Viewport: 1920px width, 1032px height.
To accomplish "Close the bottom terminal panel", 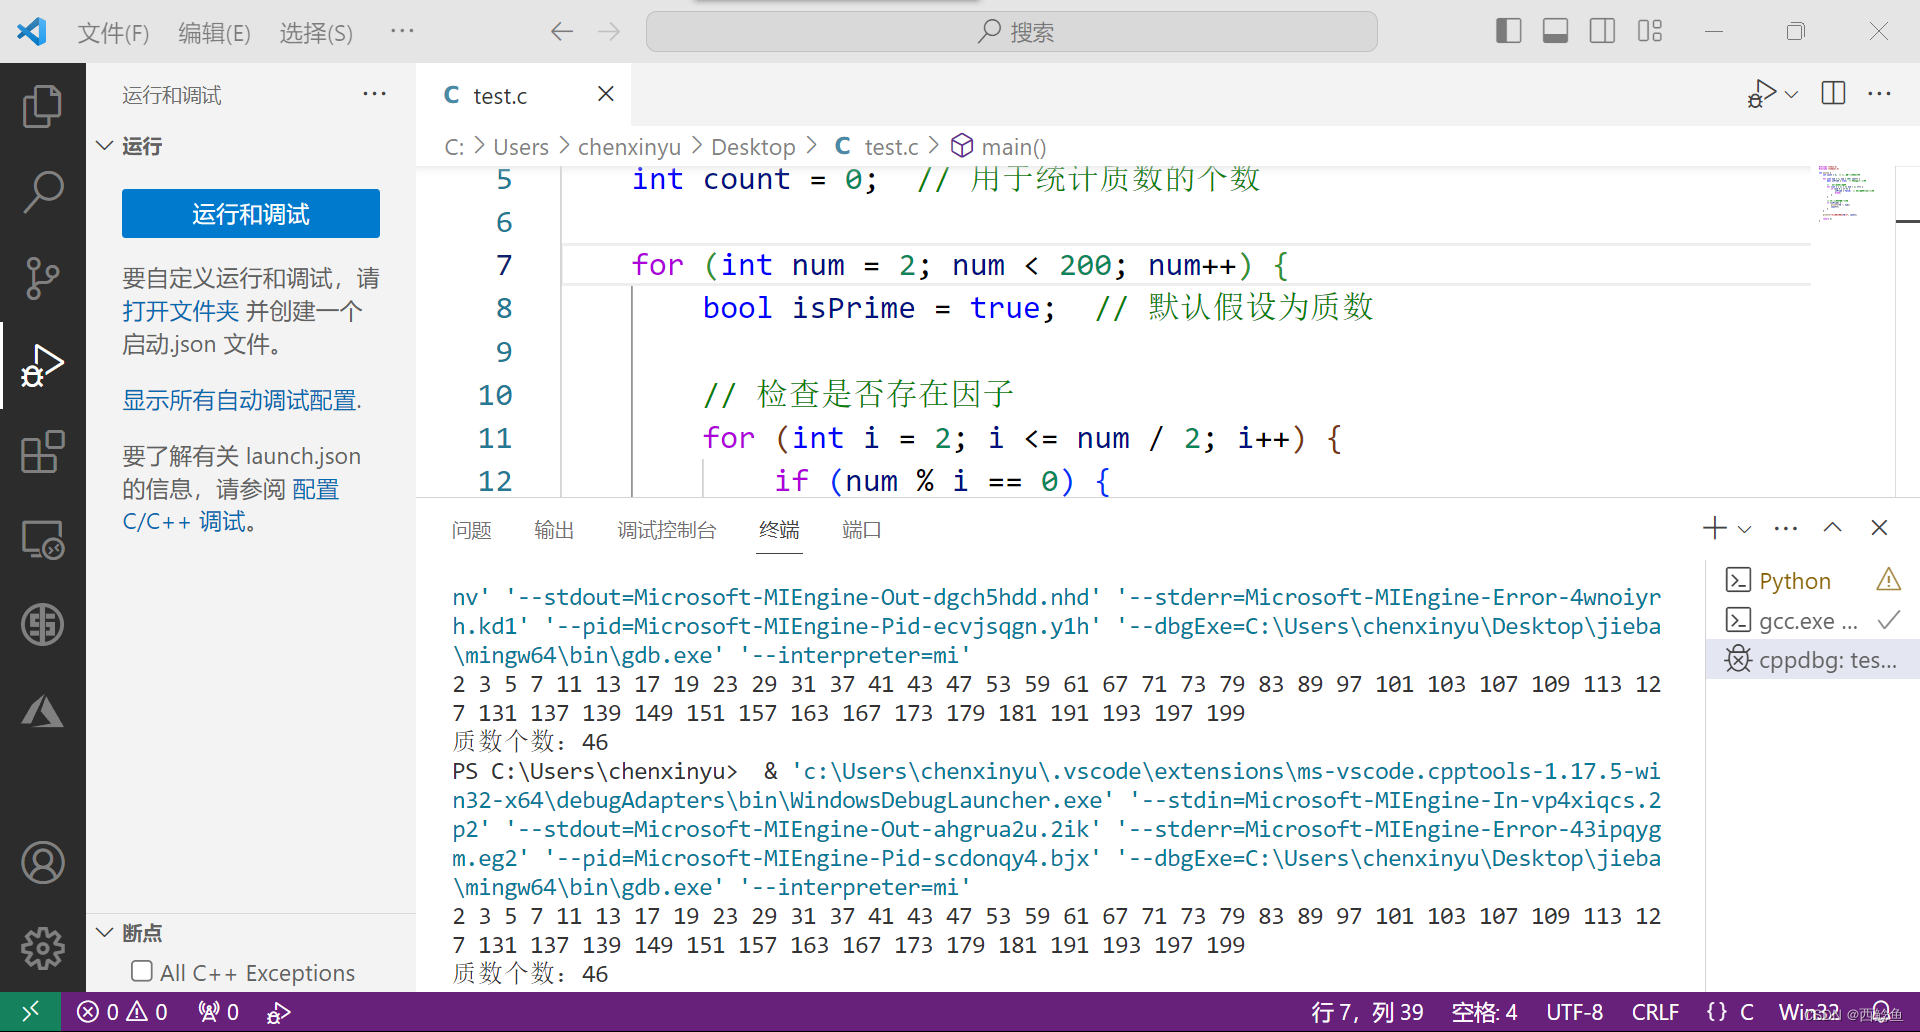I will pos(1879,528).
